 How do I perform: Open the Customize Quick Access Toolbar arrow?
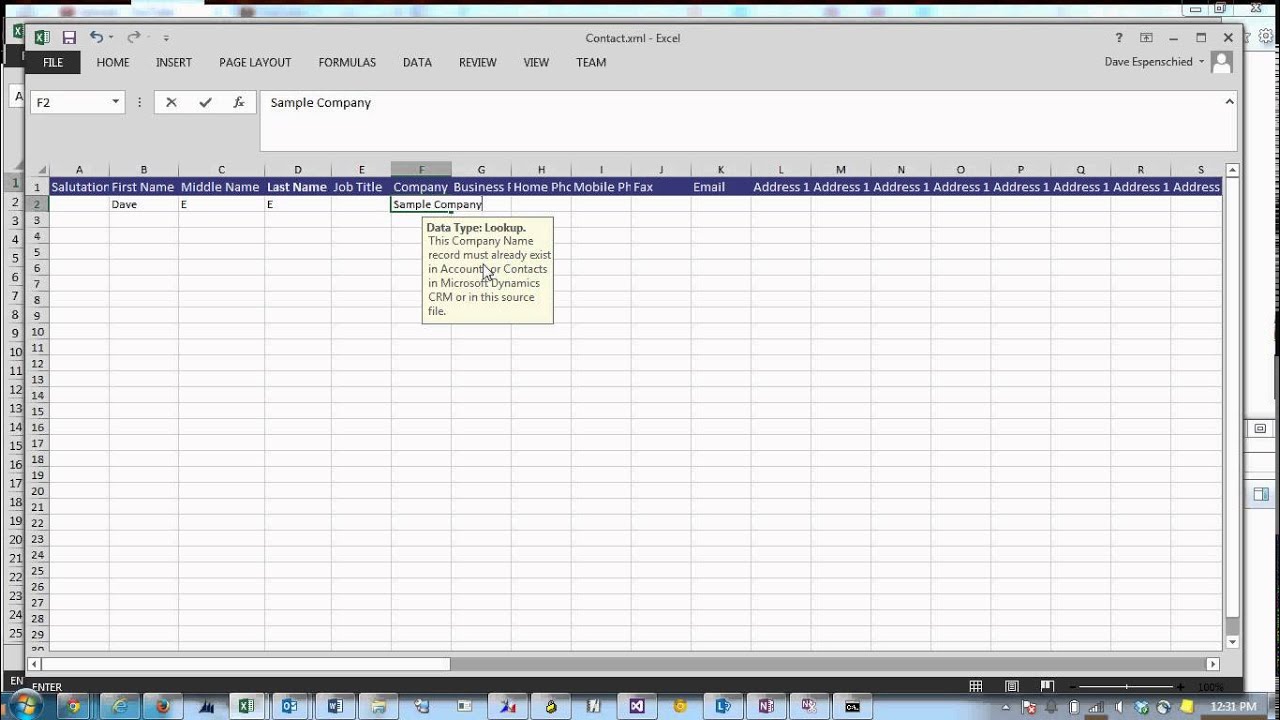166,38
